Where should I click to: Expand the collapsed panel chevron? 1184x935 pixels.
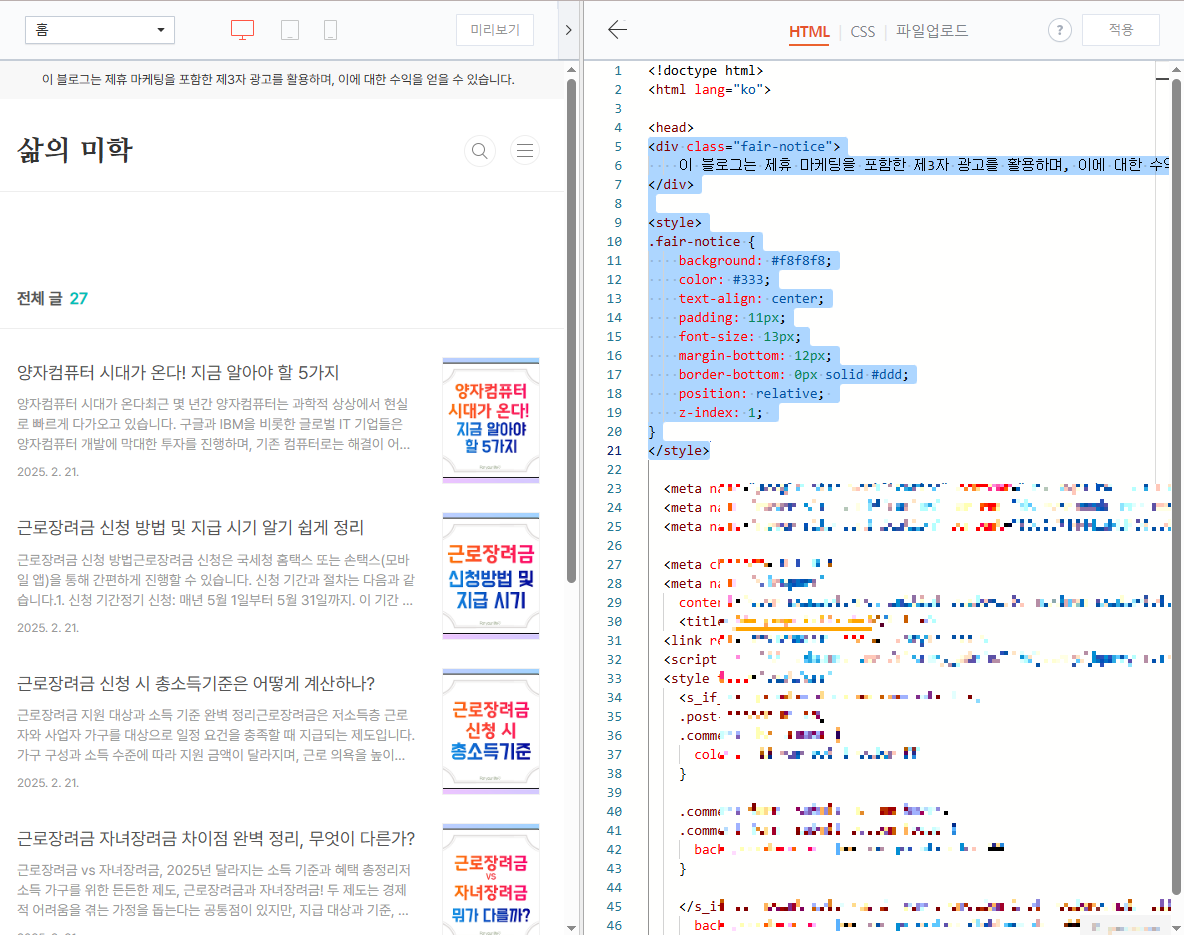(x=568, y=30)
